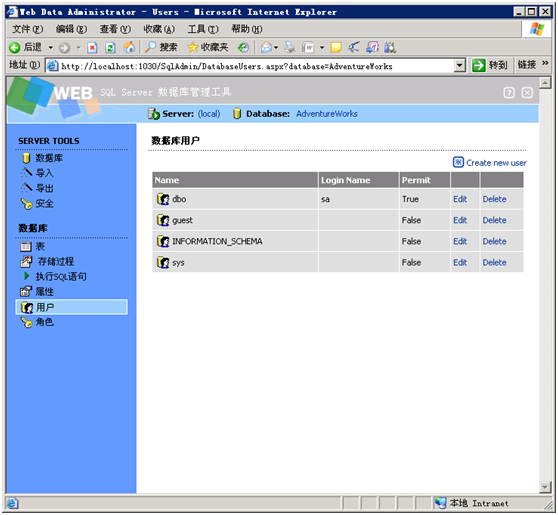Image resolution: width=558 pixels, height=515 pixels.
Task: Click the help question mark icon in the header
Action: pyautogui.click(x=509, y=93)
